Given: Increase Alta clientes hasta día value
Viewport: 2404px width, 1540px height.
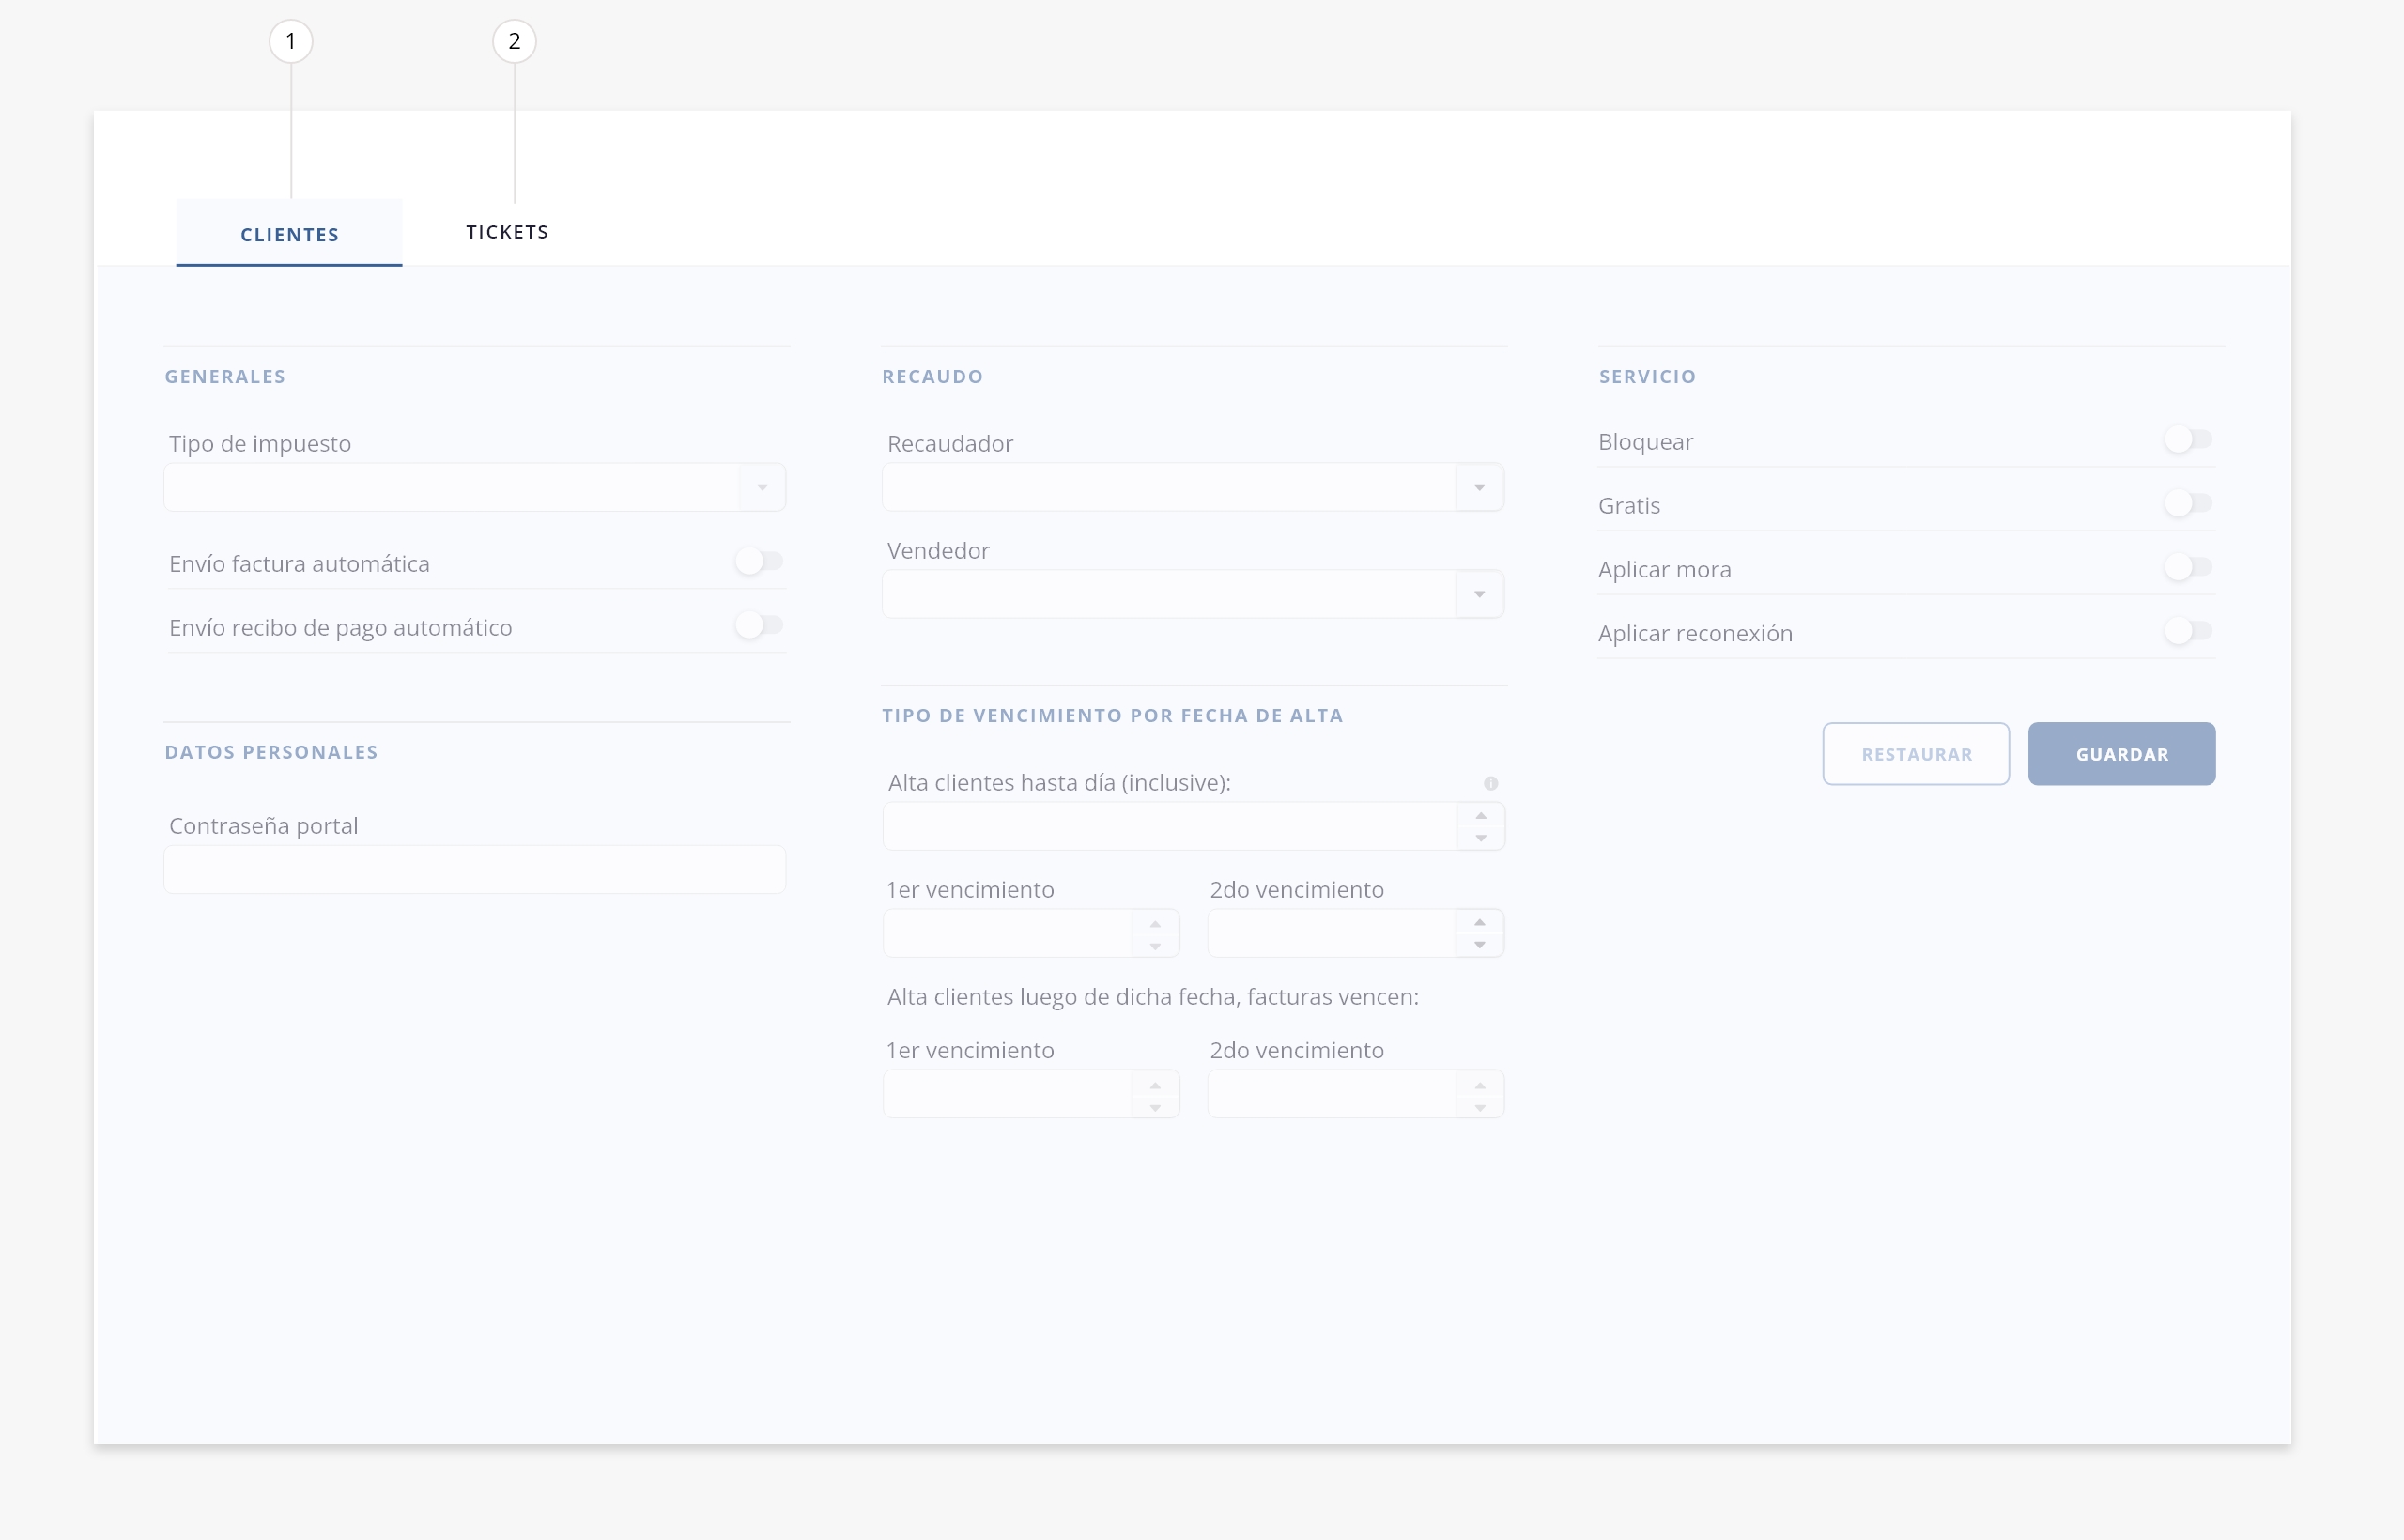Looking at the screenshot, I should 1481,815.
